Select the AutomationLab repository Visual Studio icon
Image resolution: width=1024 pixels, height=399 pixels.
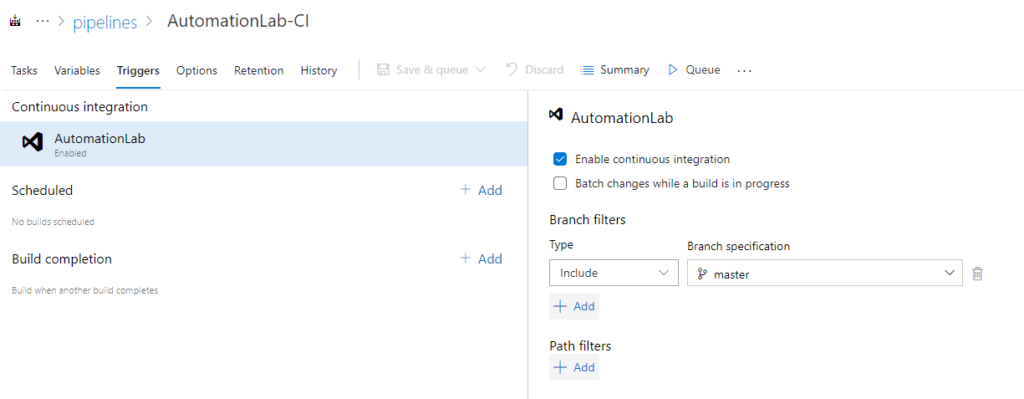point(32,142)
